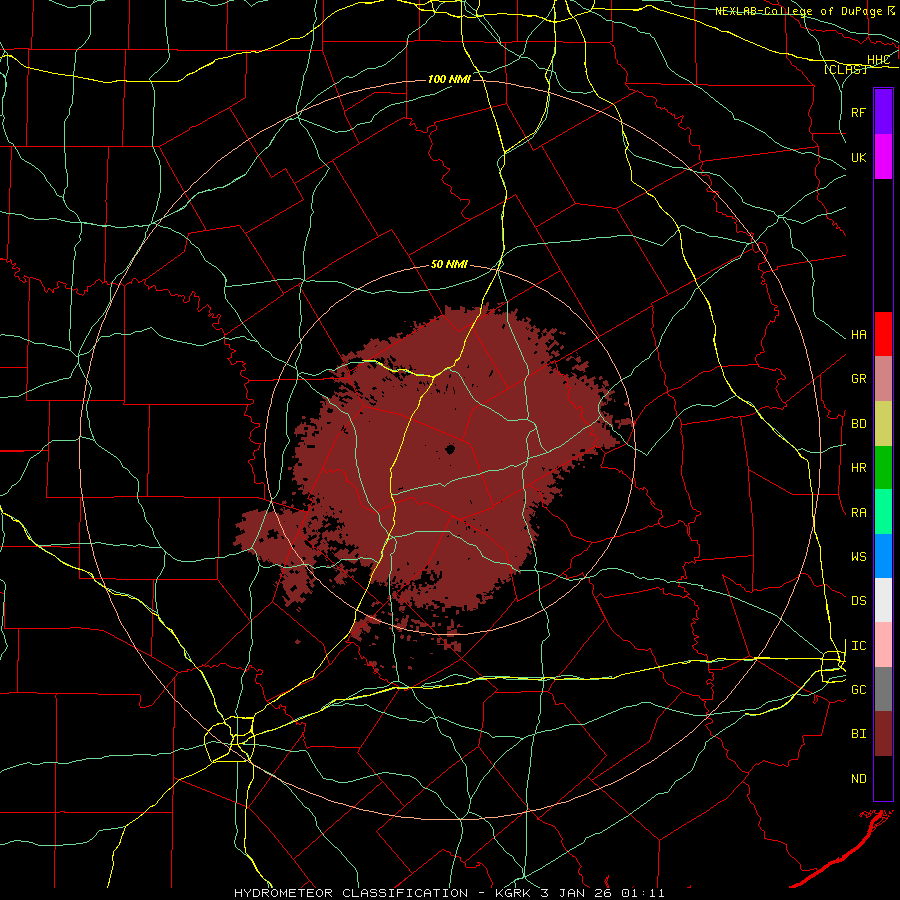The image size is (900, 900).
Task: Click the UK magenta legend swatch
Action: tap(883, 157)
